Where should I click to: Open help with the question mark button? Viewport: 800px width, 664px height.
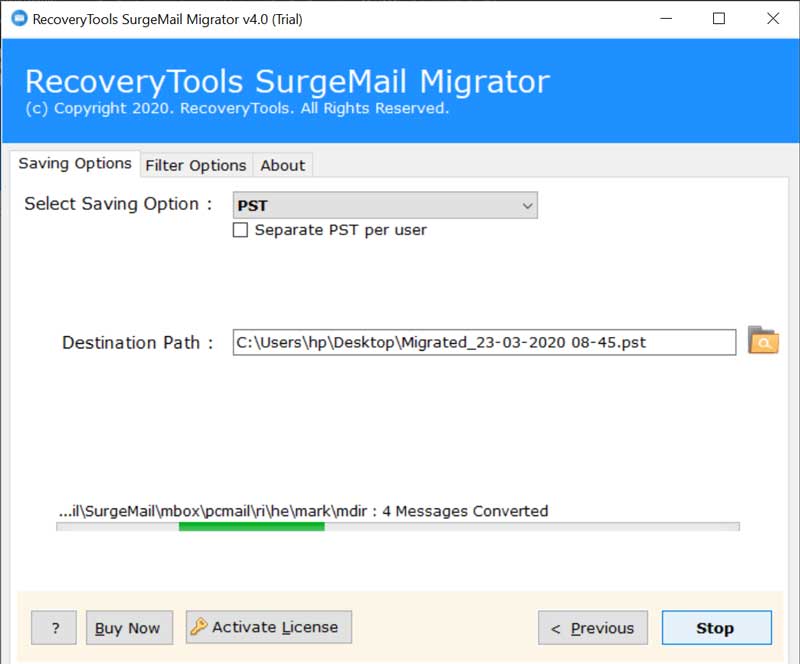pos(54,628)
